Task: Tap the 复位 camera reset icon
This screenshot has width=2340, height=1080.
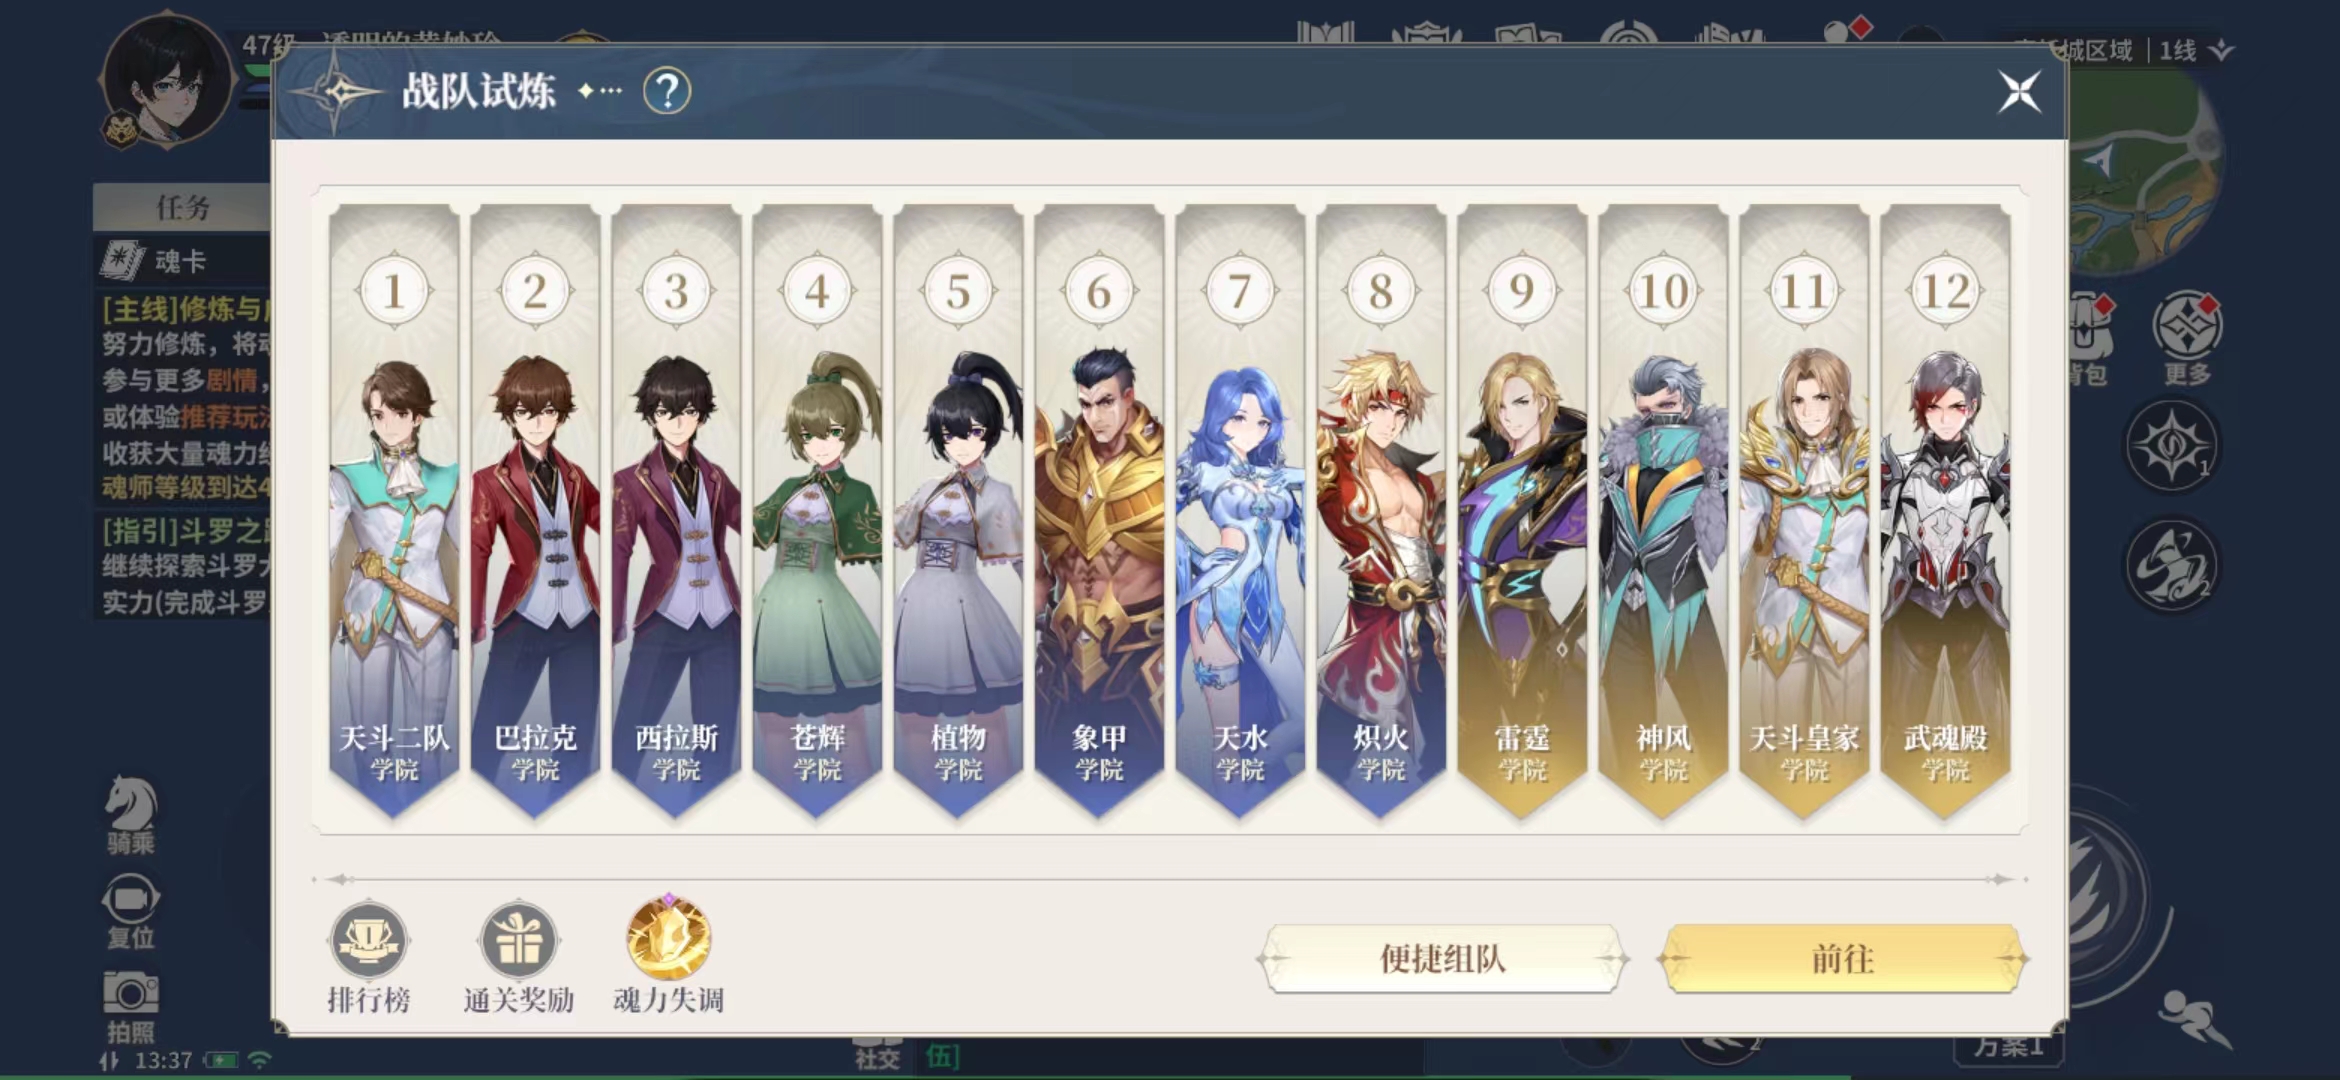Action: pos(131,899)
